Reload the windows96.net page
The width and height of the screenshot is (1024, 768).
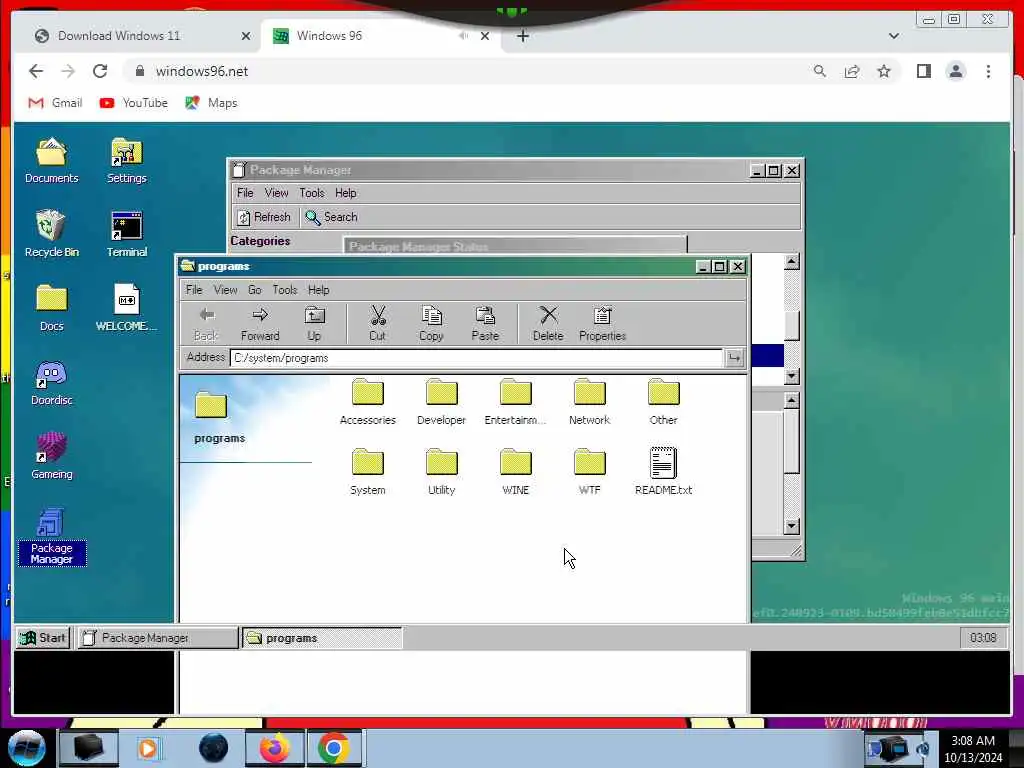click(x=100, y=71)
